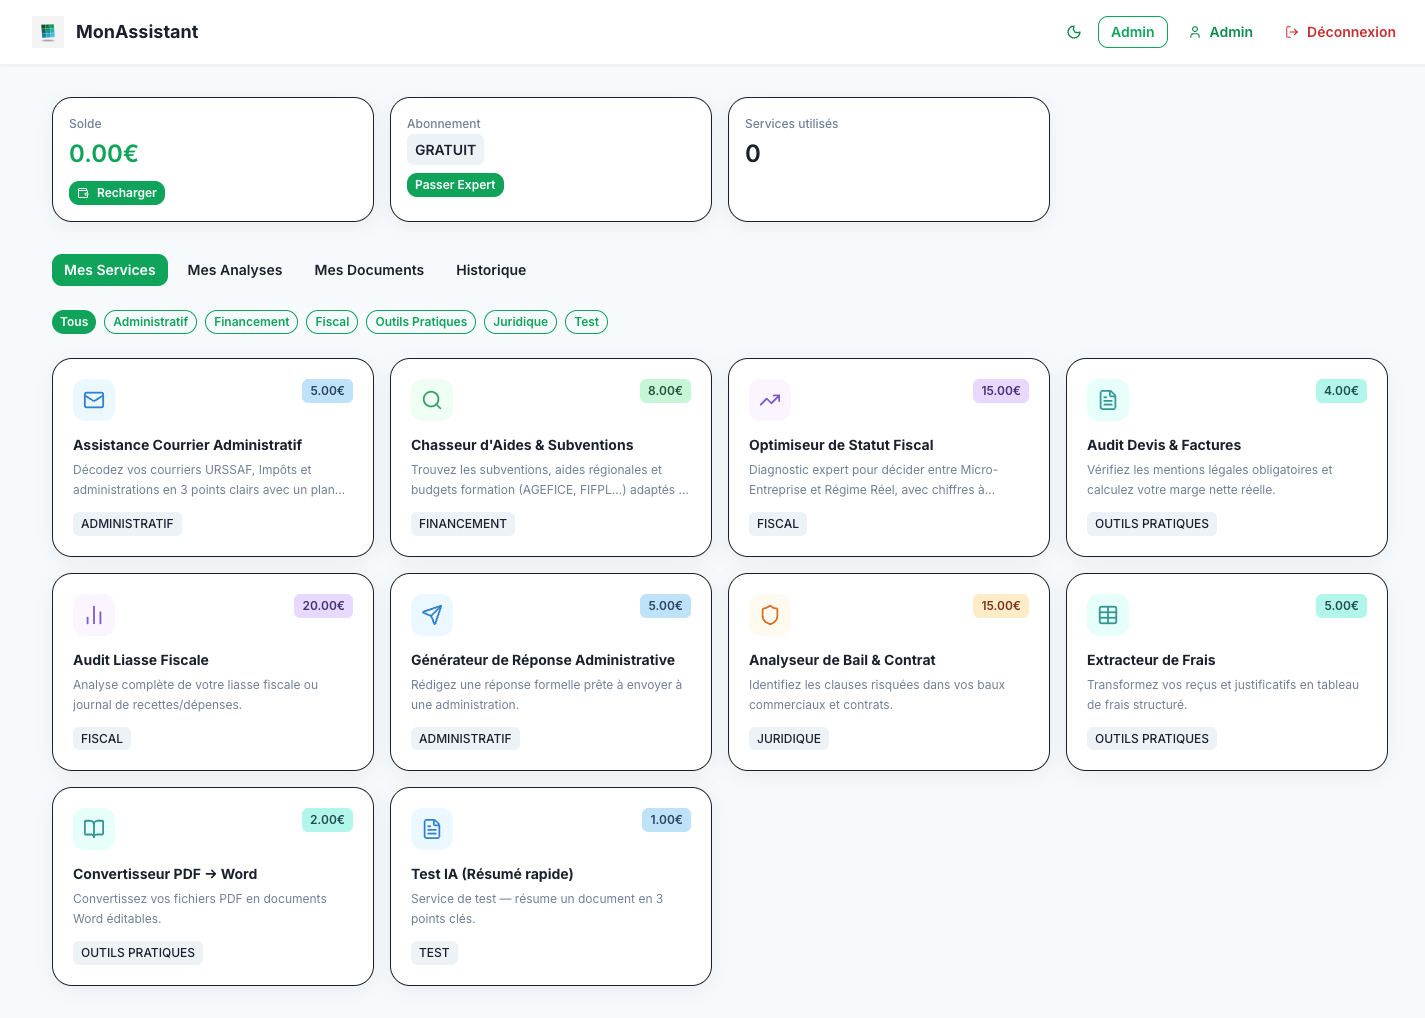Open the Test IA (Résumé rapide) service card
Image resolution: width=1425 pixels, height=1018 pixels.
point(550,886)
